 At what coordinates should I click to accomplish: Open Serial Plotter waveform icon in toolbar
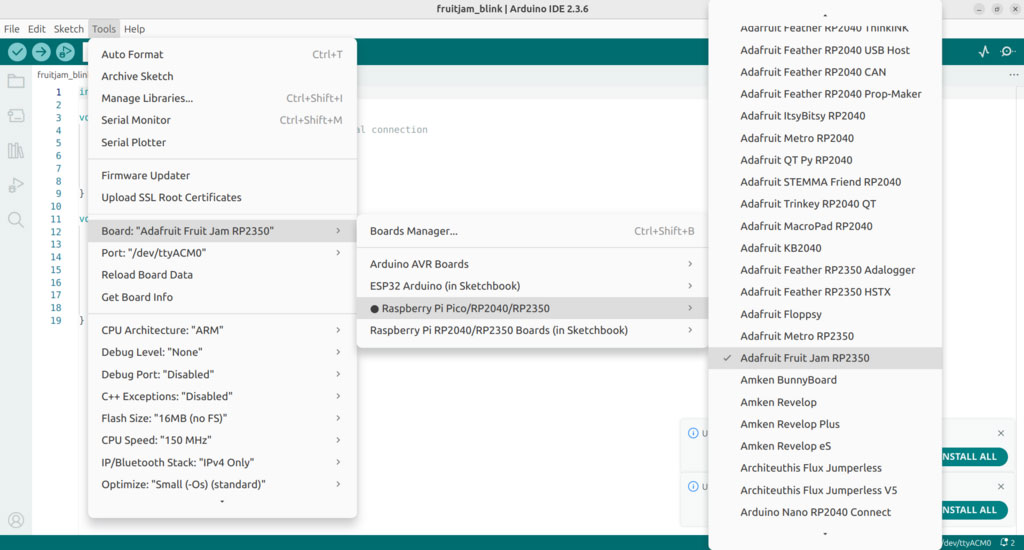984,52
